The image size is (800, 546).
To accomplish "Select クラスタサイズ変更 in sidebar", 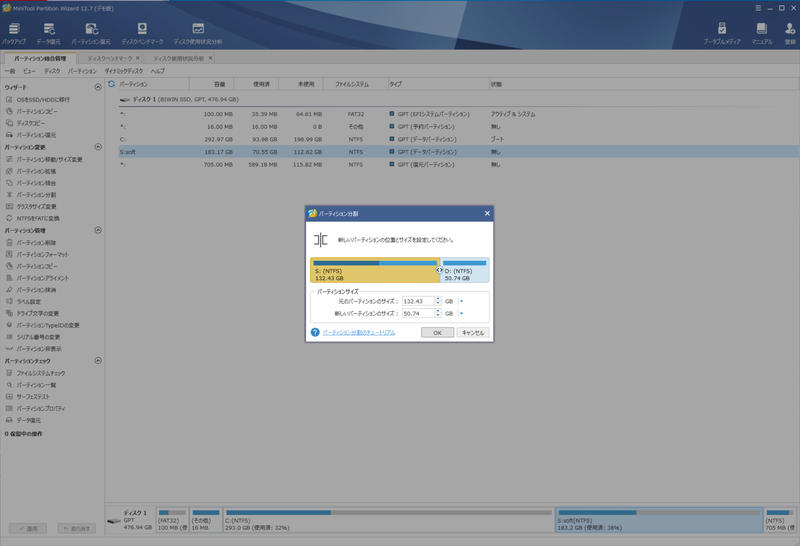I will (36, 206).
